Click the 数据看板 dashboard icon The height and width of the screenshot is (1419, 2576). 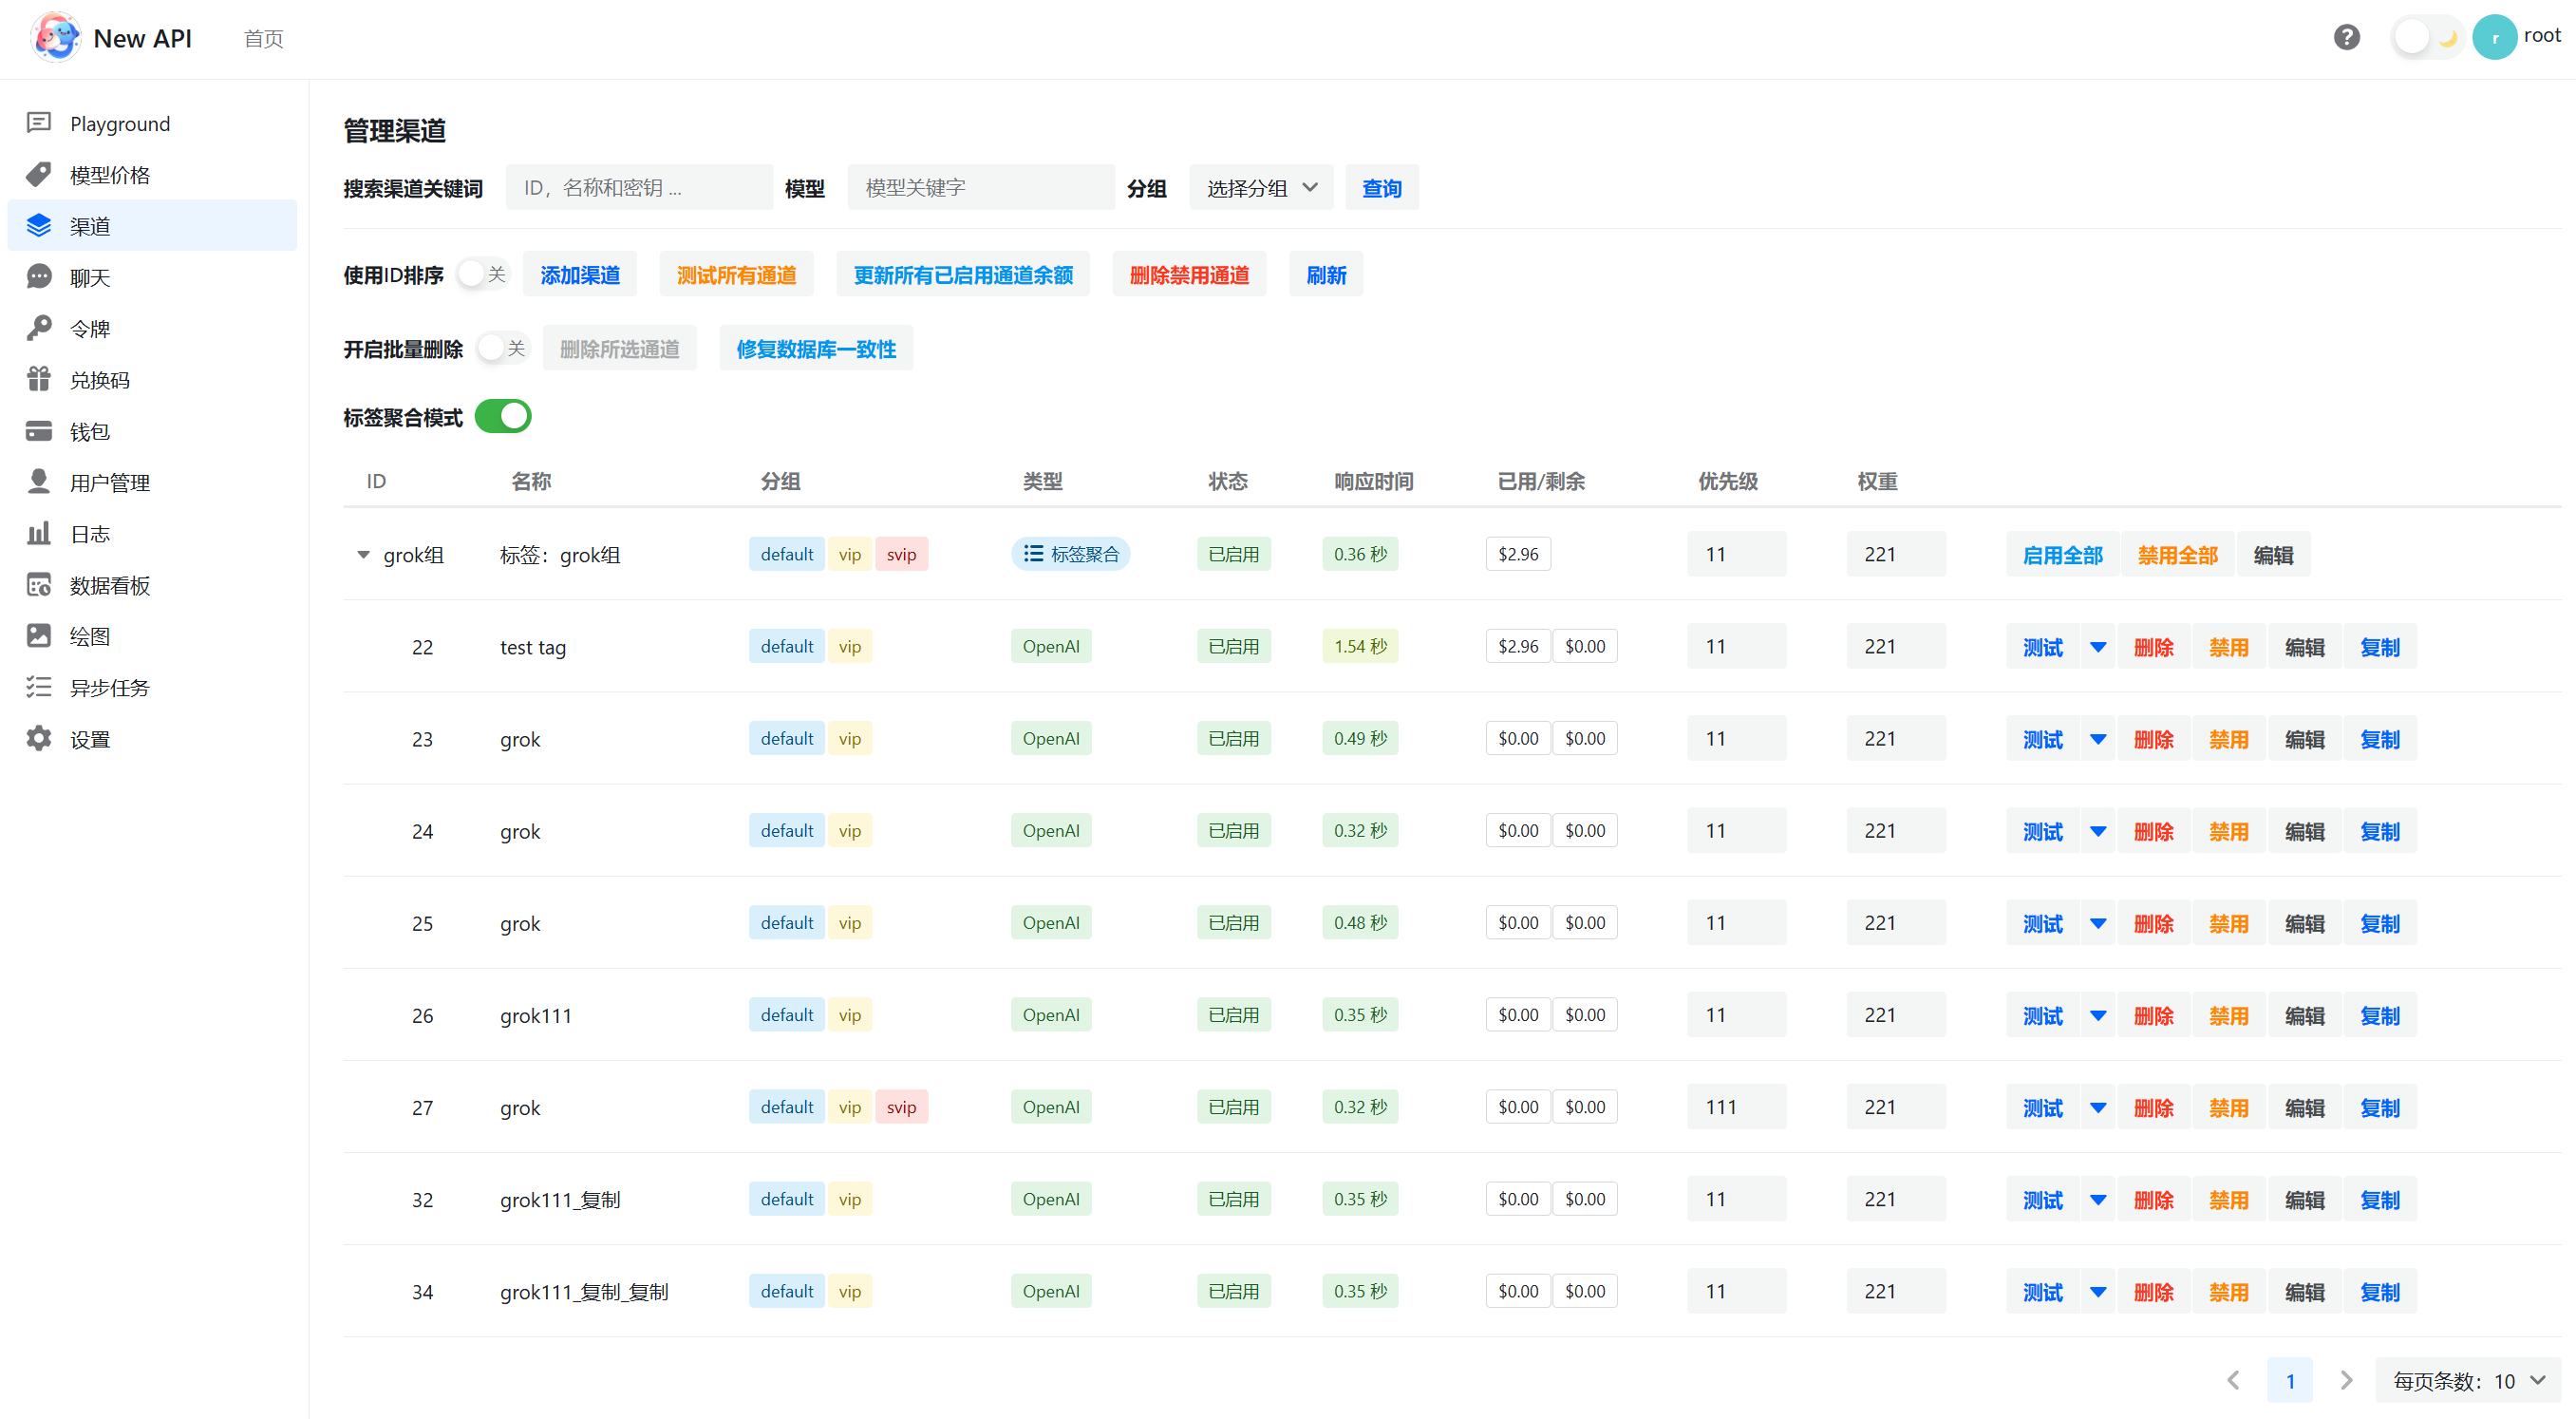tap(39, 585)
